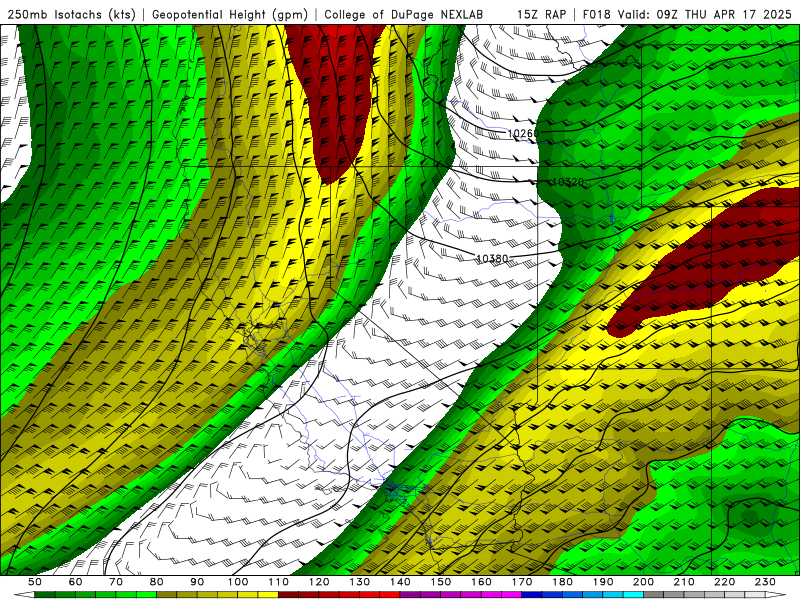
Task: Click the darkest green swatch starting at 50
Action: tap(44, 594)
